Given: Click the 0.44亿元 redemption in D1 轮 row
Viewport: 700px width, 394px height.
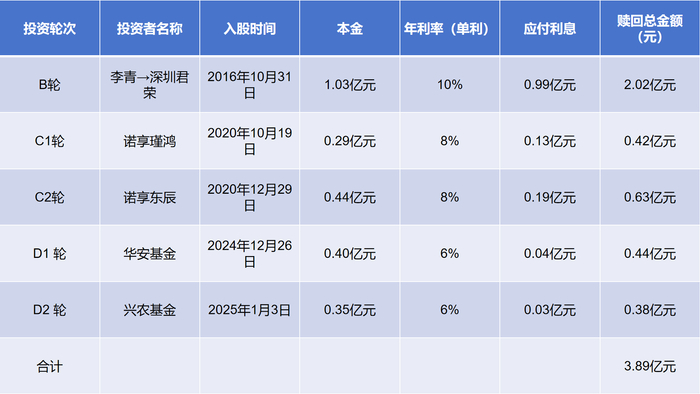Looking at the screenshot, I should point(650,253).
